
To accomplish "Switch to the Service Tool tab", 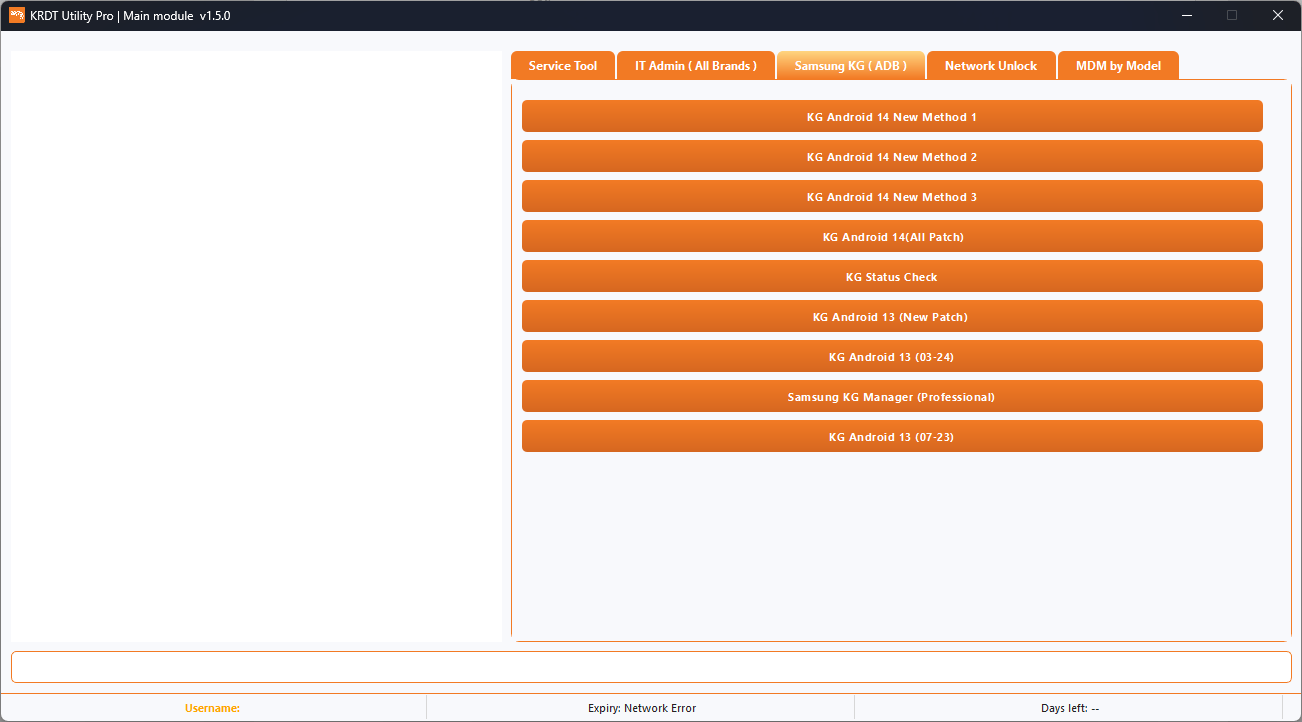I will [x=562, y=65].
